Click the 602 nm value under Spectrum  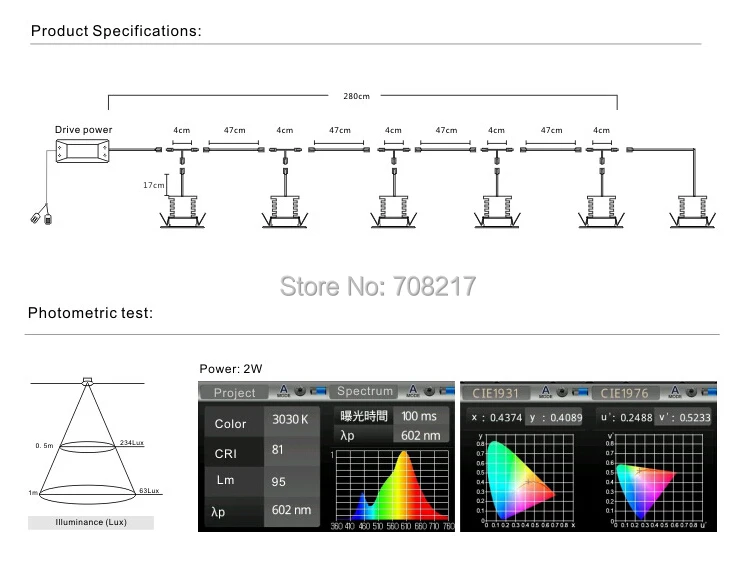coord(421,435)
